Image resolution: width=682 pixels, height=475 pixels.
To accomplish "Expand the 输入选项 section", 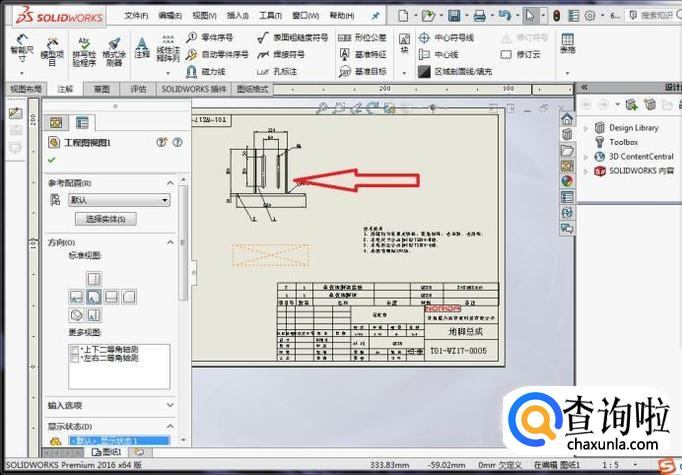I will tap(169, 405).
